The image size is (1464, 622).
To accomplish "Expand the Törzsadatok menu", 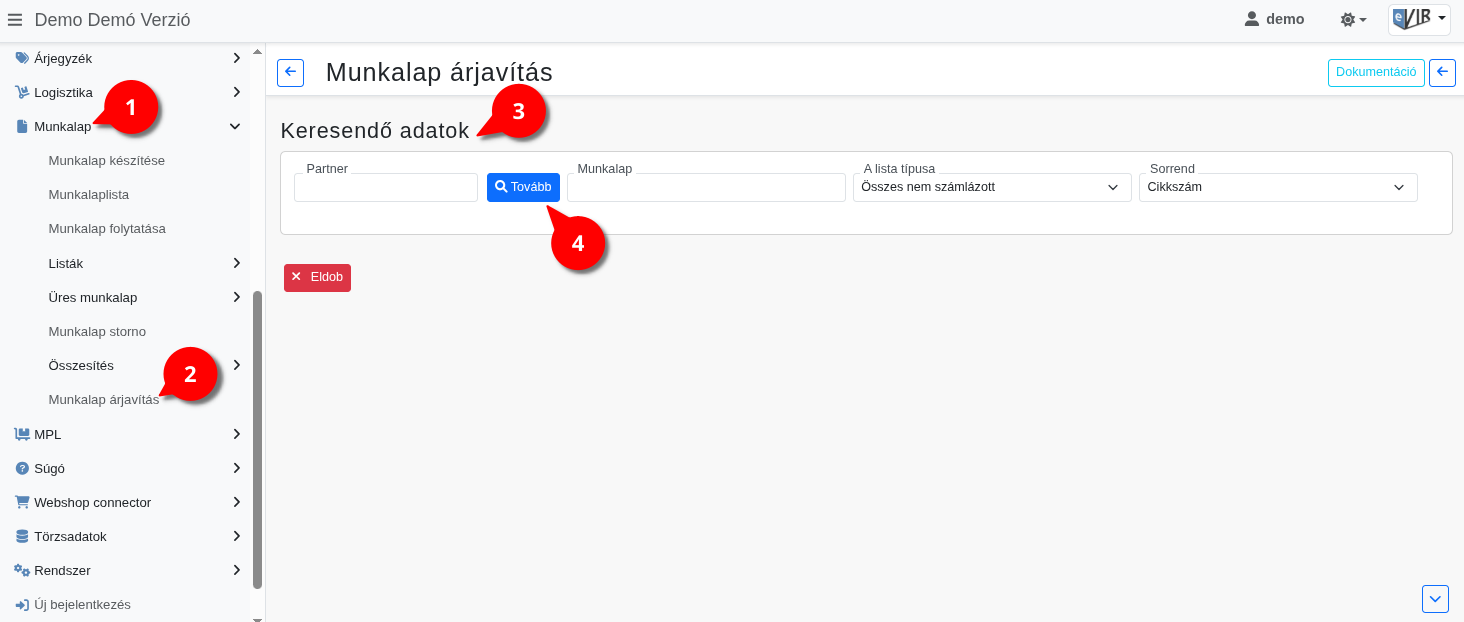I will [236, 536].
